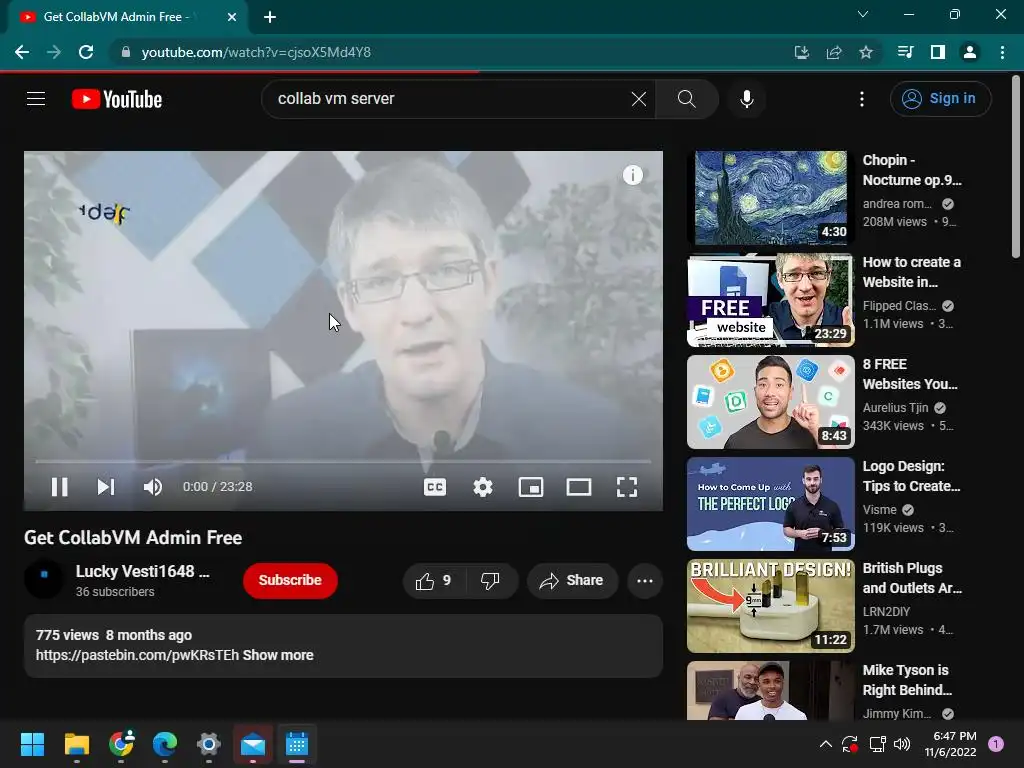Open video player settings gear
The image size is (1024, 768).
tap(483, 487)
